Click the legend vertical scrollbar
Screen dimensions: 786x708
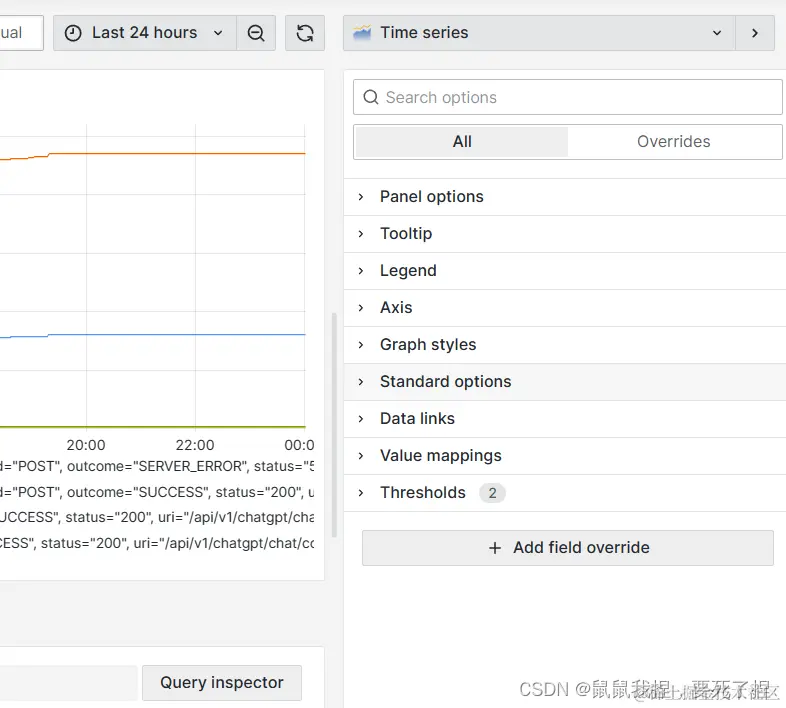point(334,425)
